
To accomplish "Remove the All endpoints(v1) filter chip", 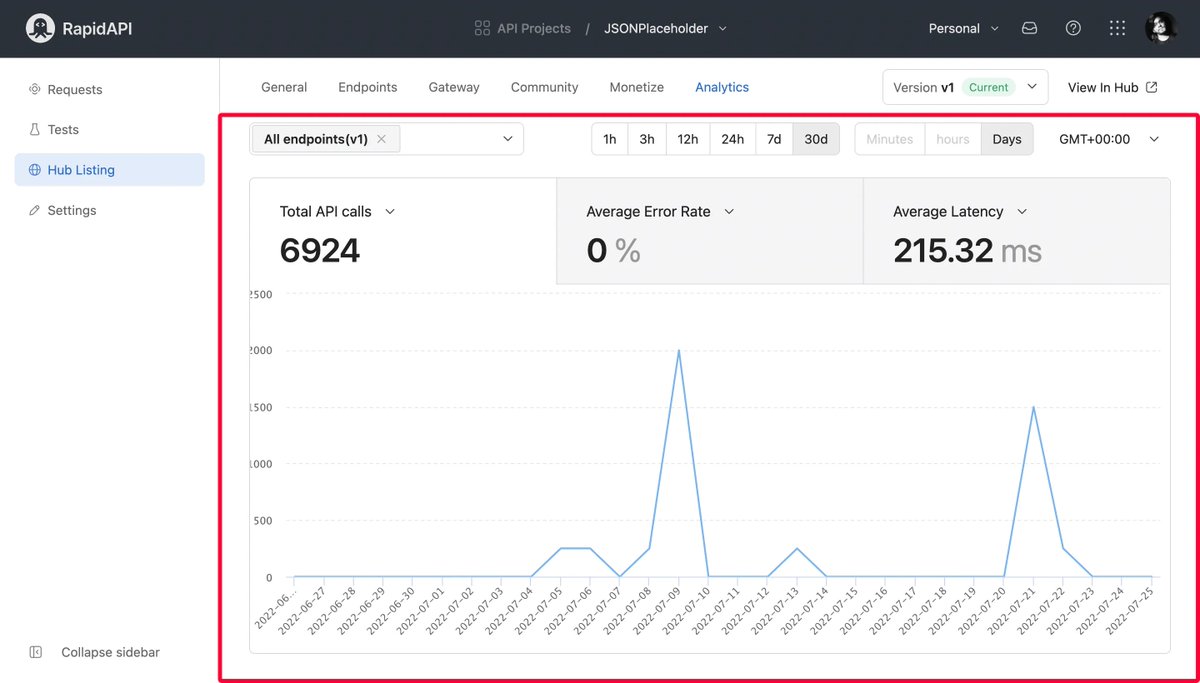I will 381,139.
